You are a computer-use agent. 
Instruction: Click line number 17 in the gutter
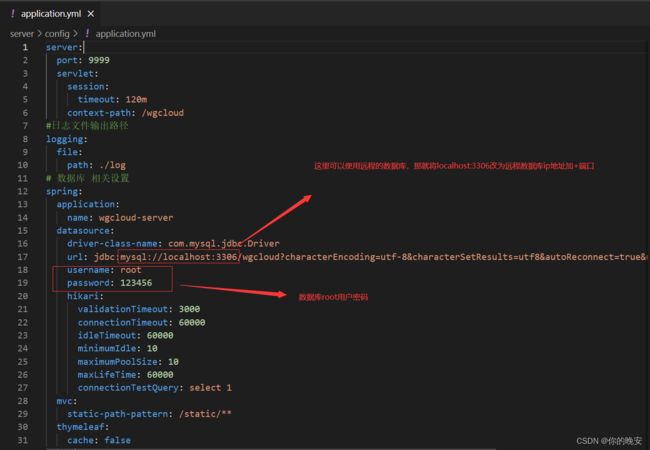tap(23, 256)
